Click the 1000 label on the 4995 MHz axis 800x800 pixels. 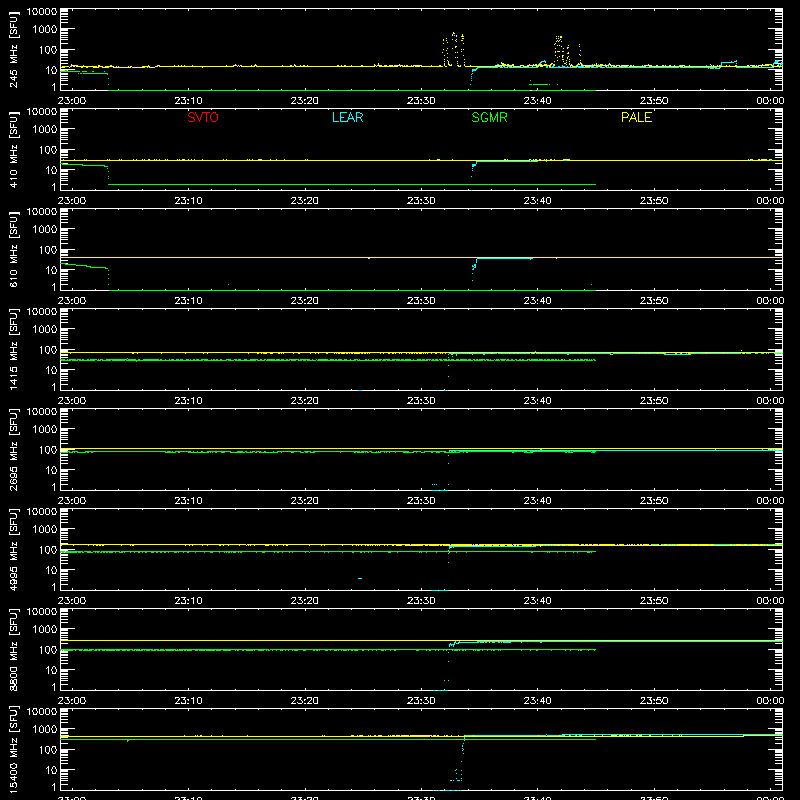click(45, 529)
